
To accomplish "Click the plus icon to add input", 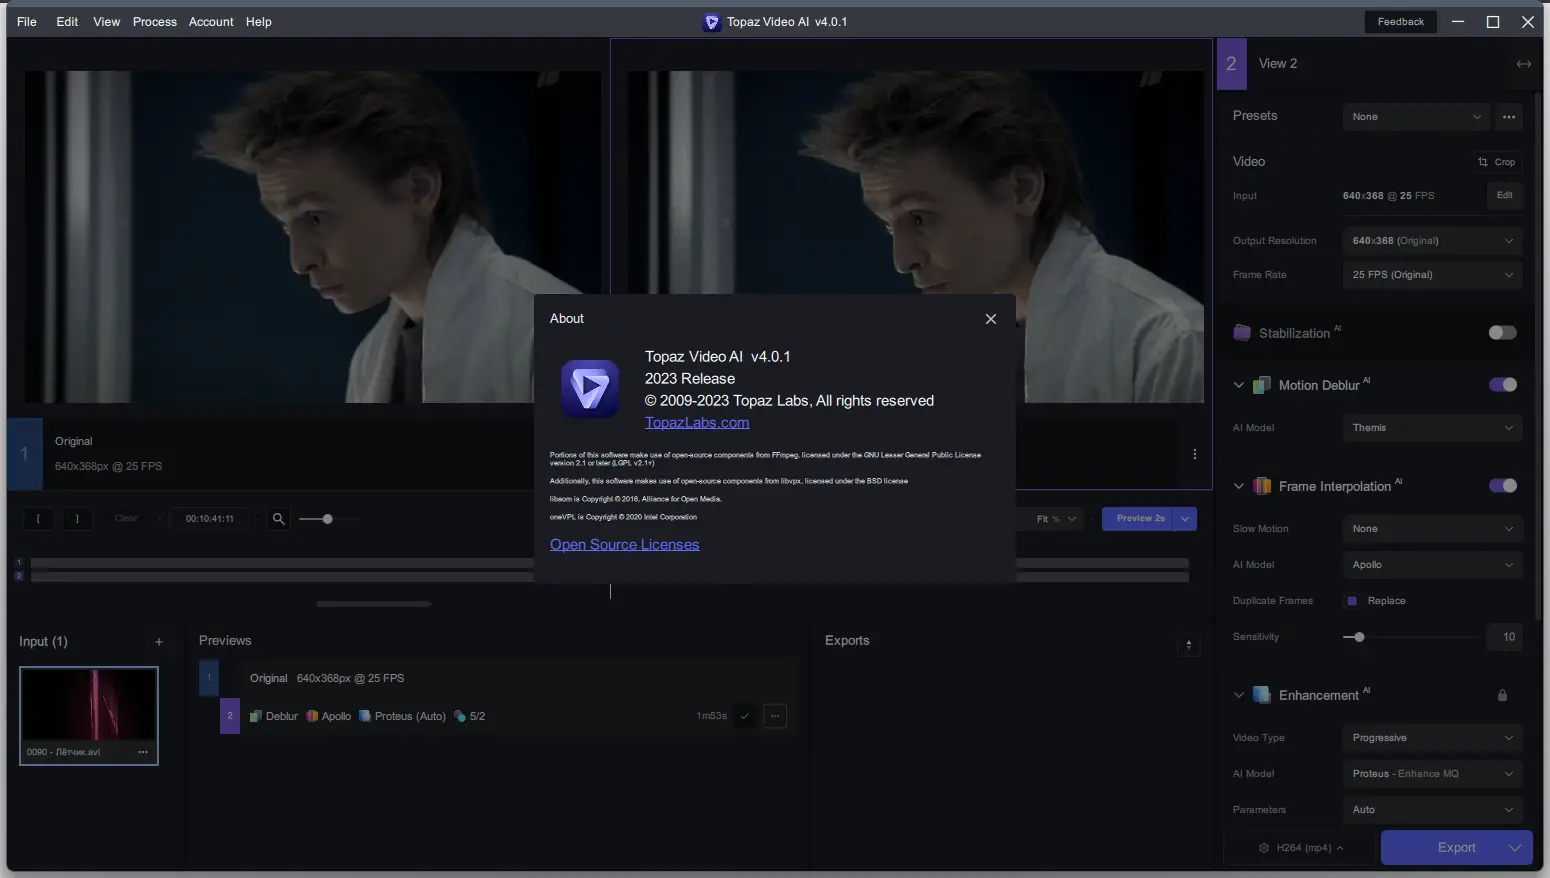I will [159, 642].
